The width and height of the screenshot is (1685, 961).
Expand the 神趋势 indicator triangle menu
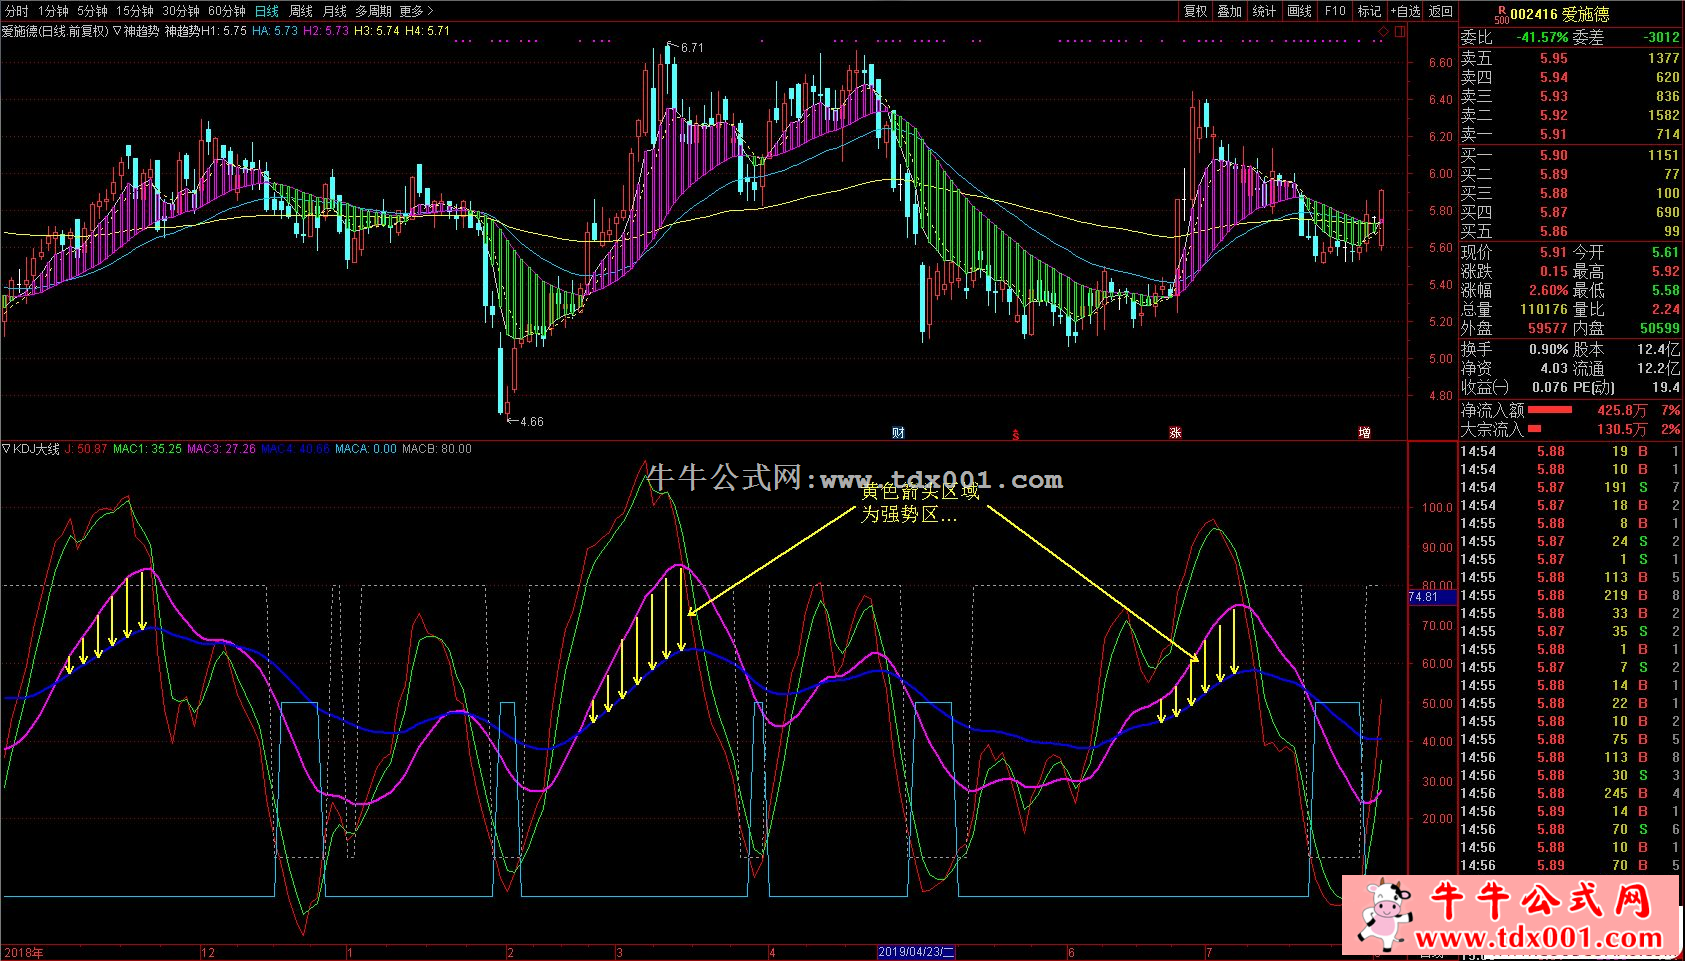pos(118,31)
